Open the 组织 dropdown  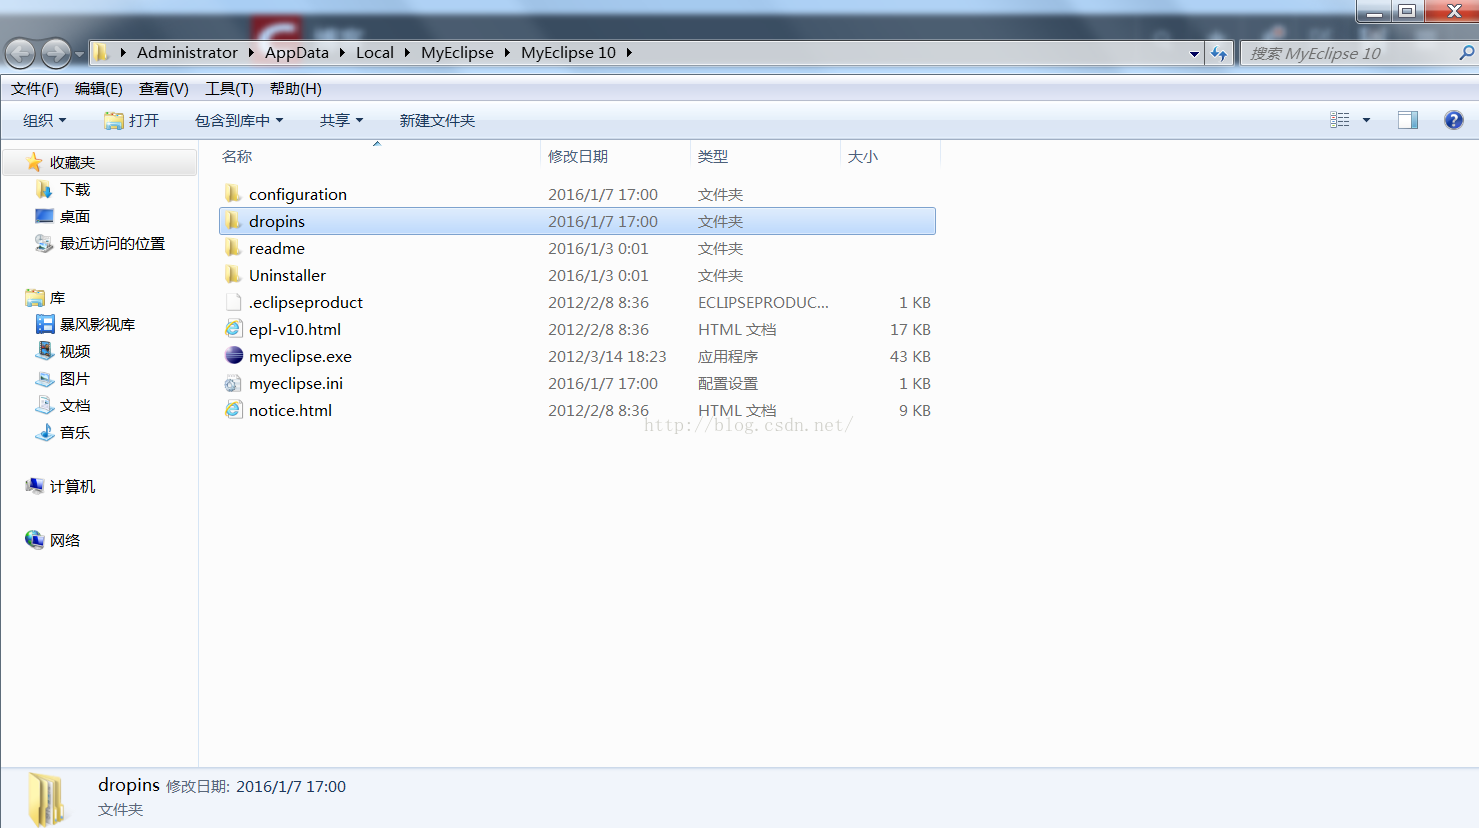pyautogui.click(x=45, y=120)
